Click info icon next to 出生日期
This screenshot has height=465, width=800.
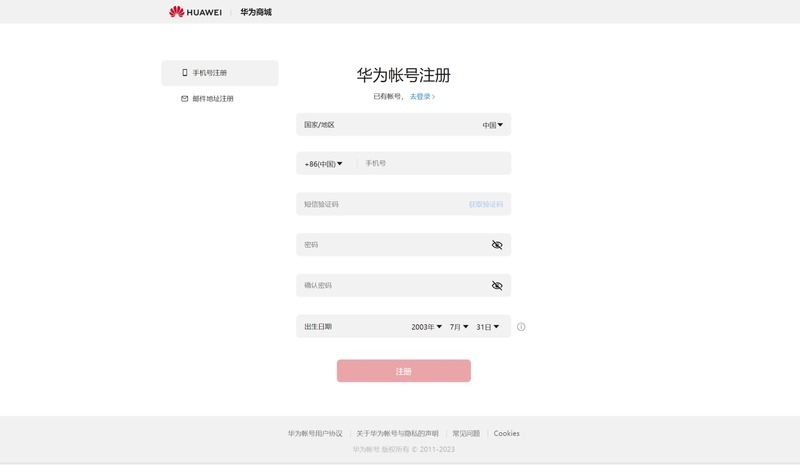click(x=521, y=327)
